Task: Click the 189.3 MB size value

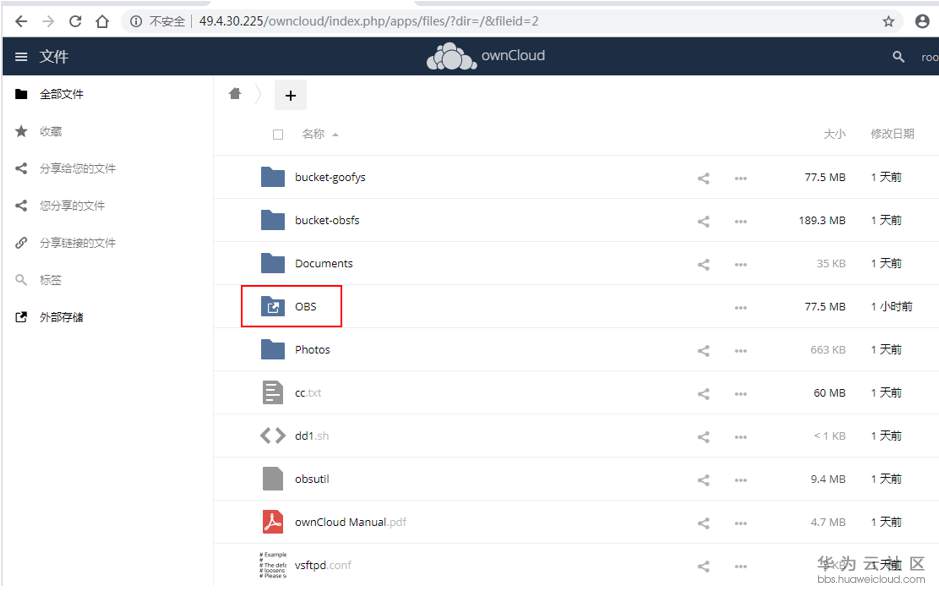Action: click(822, 220)
